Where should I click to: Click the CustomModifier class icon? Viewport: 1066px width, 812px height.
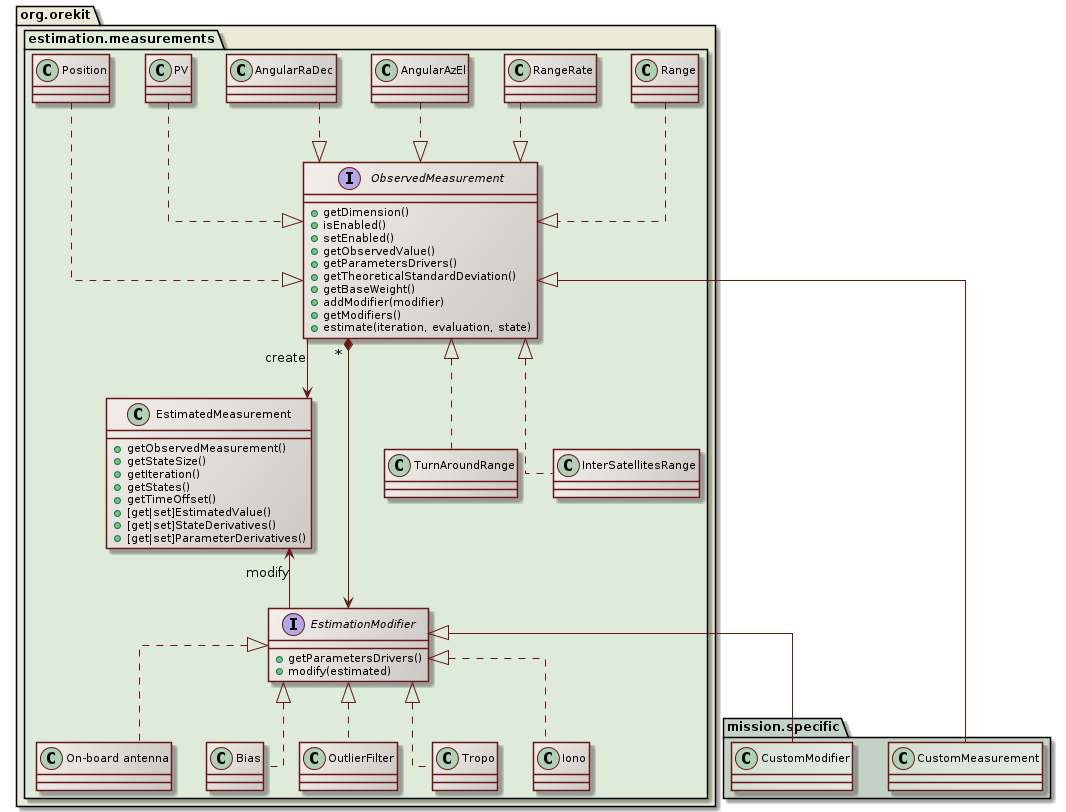(x=745, y=758)
